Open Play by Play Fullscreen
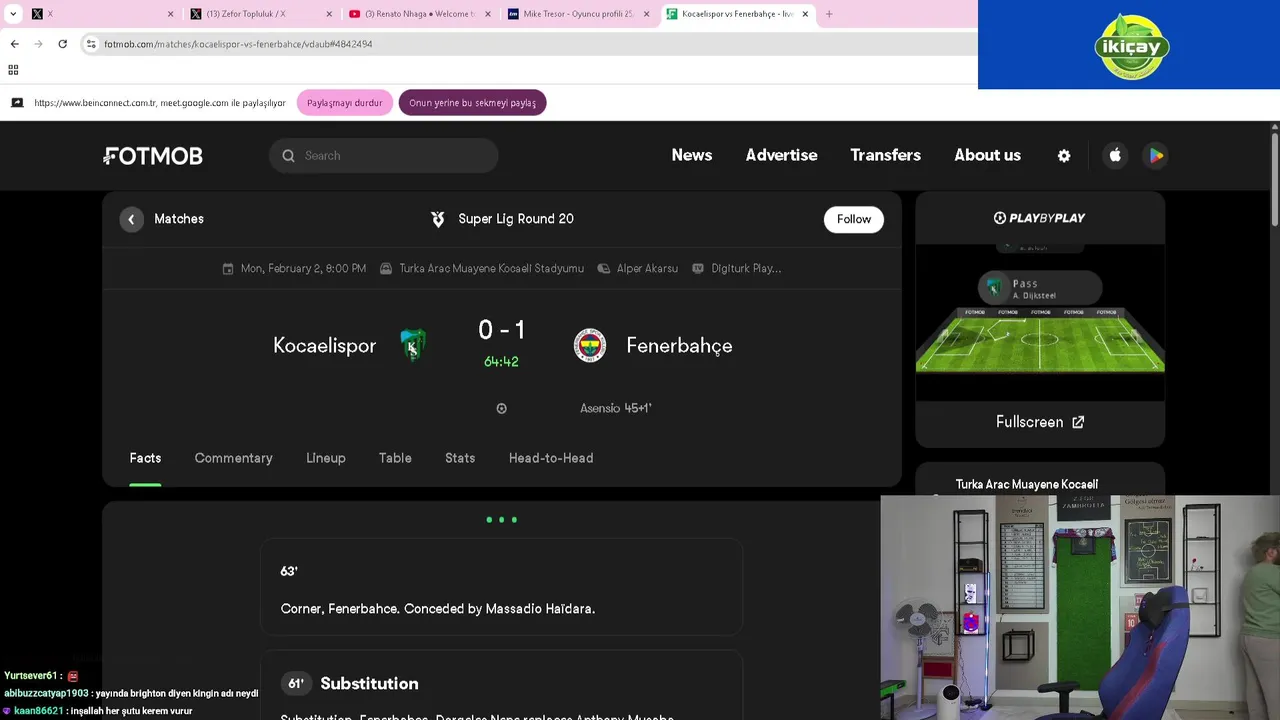1280x720 pixels. click(1040, 422)
